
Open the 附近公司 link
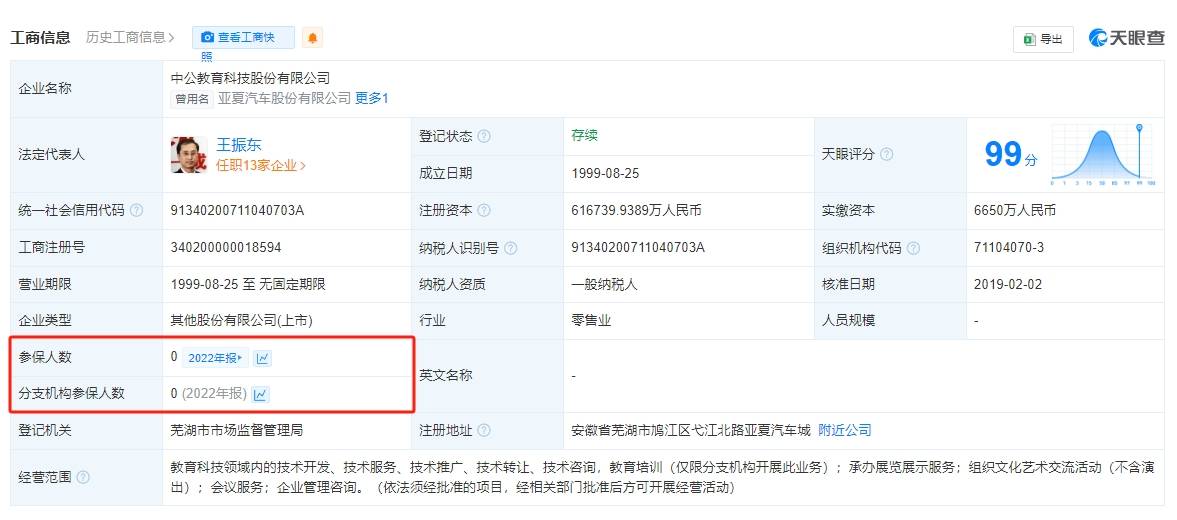[x=844, y=431]
